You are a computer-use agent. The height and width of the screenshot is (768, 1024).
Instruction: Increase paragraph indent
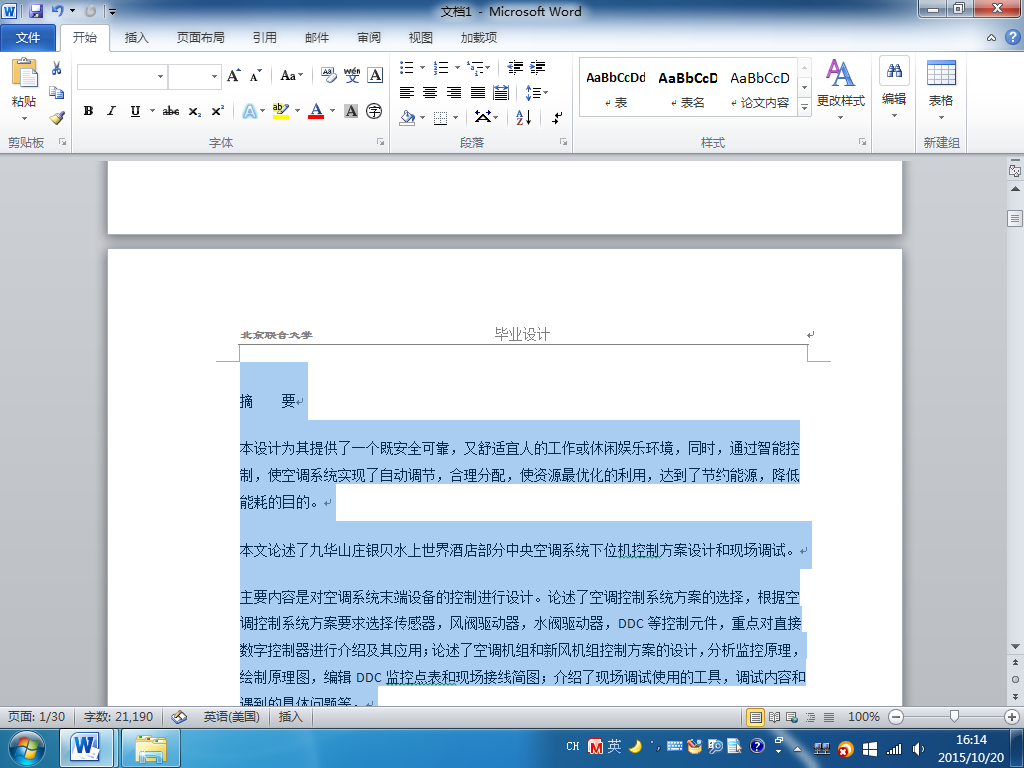pos(537,67)
